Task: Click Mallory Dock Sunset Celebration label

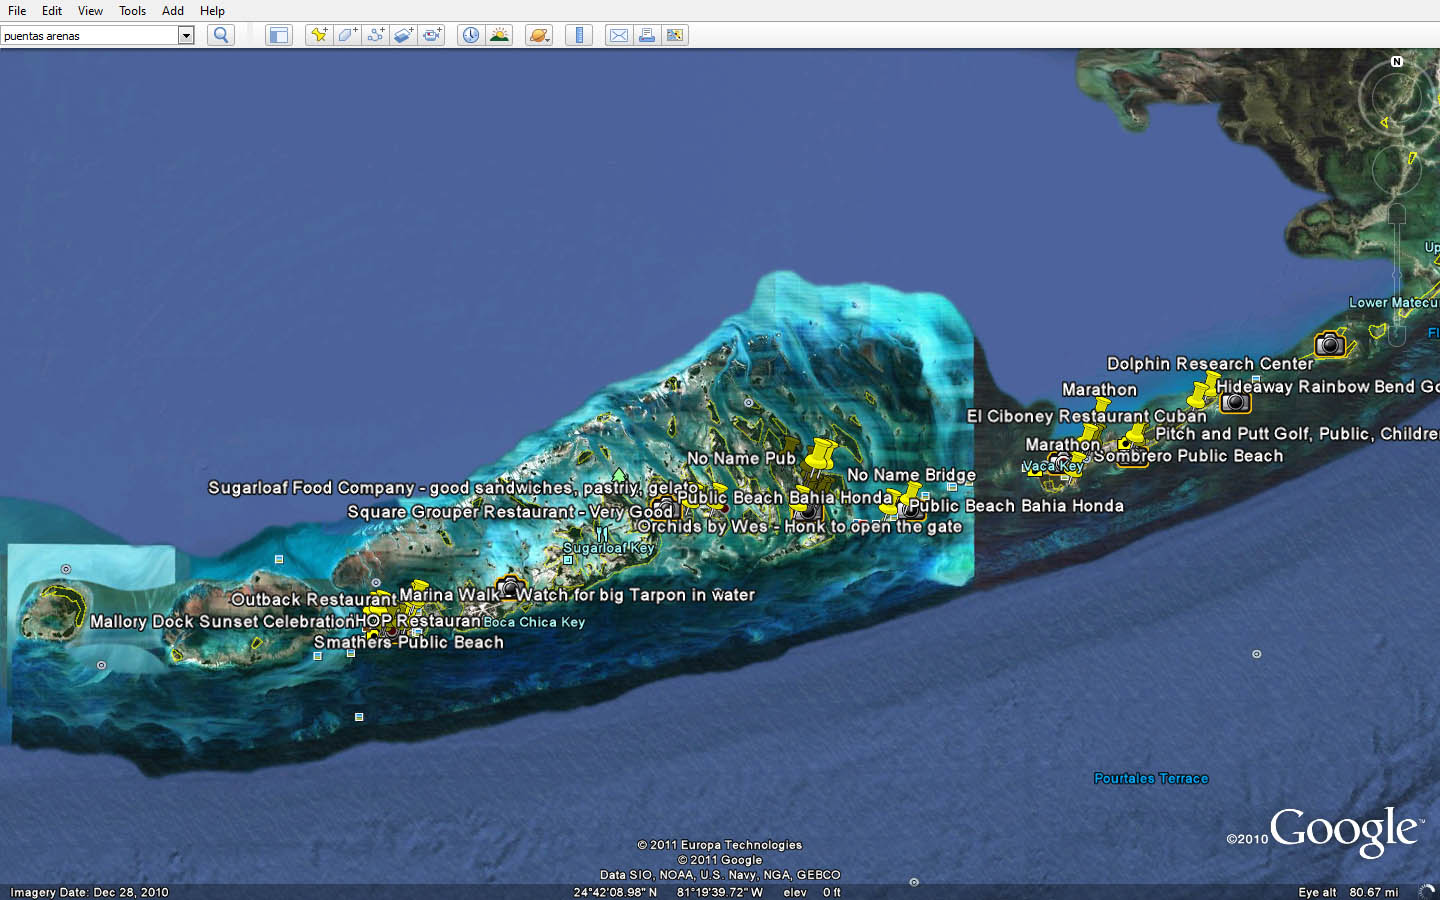Action: [x=222, y=622]
